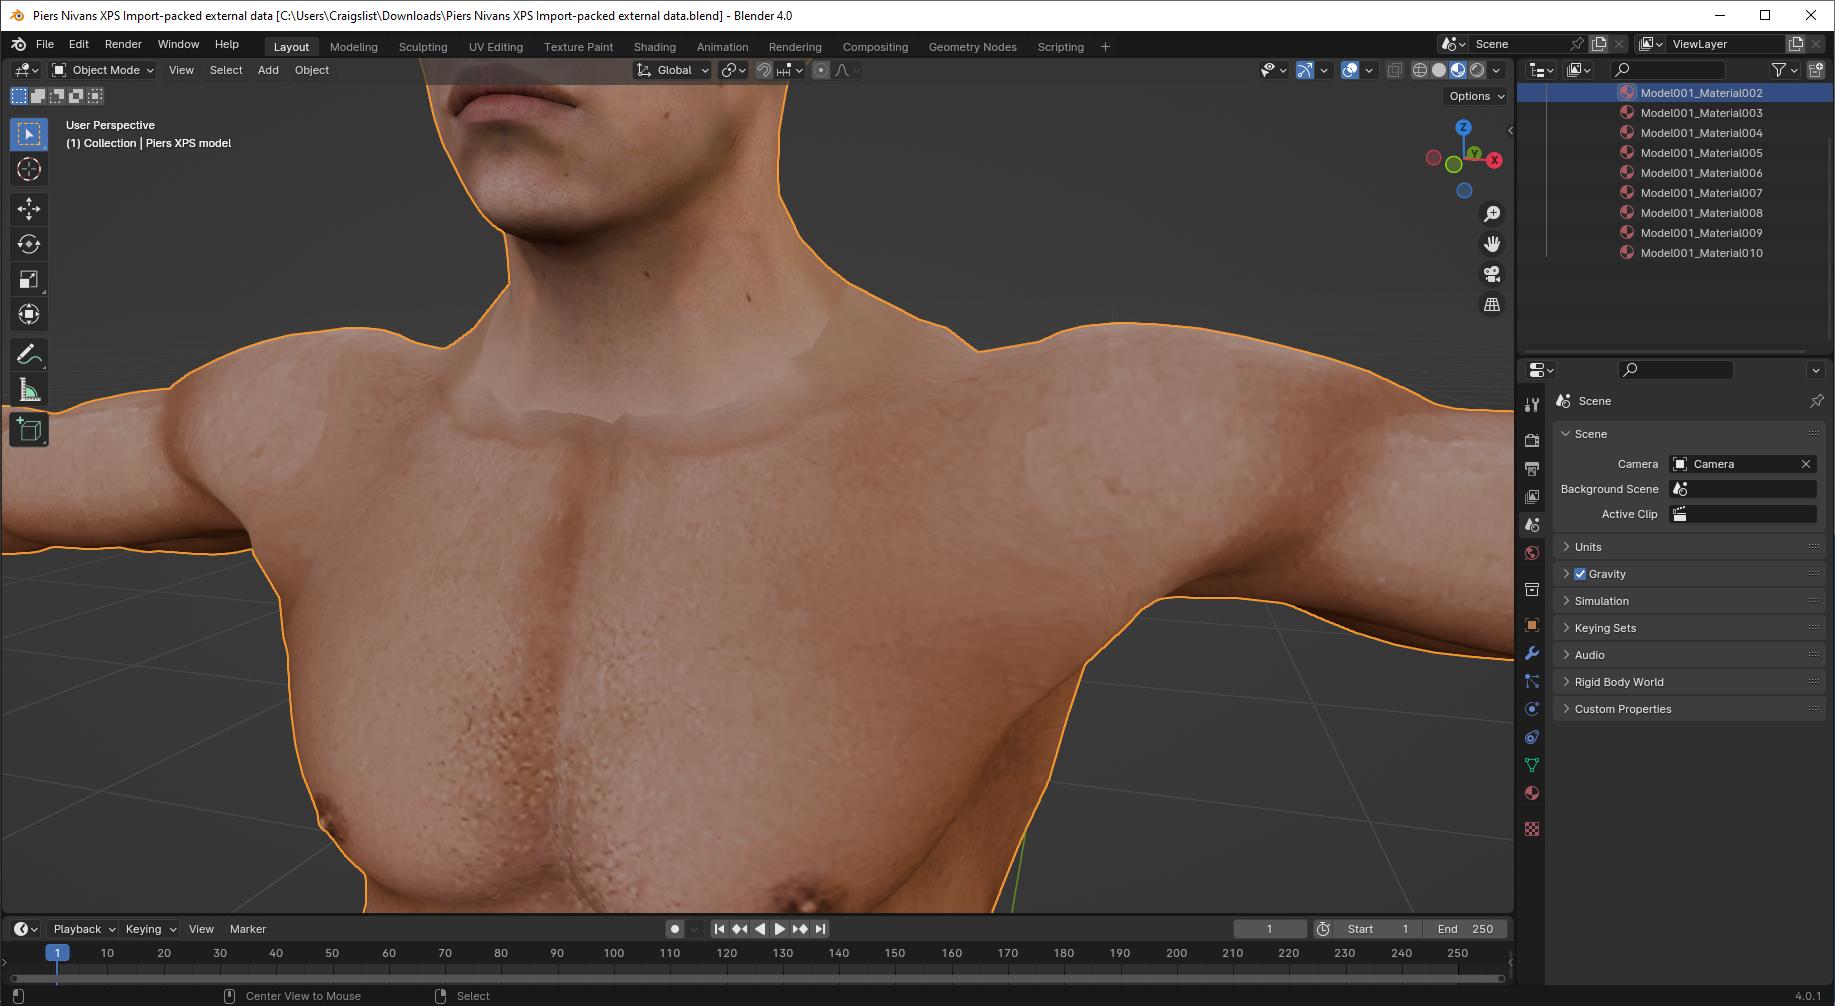
Task: Switch to the Geometry Nodes workspace tab
Action: [x=972, y=47]
